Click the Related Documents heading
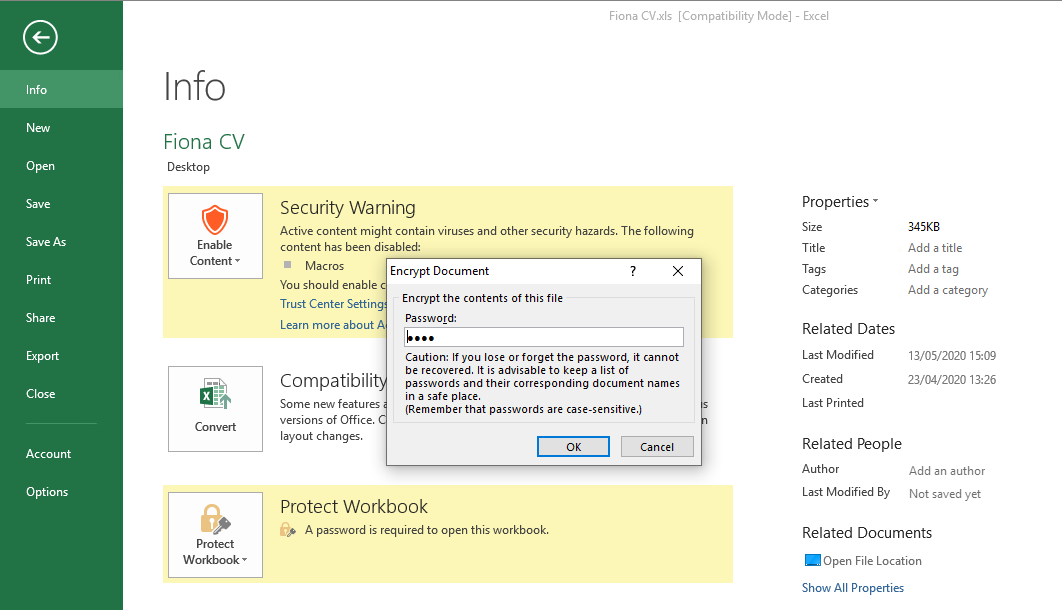Screen dimensions: 1062x610 tap(867, 533)
